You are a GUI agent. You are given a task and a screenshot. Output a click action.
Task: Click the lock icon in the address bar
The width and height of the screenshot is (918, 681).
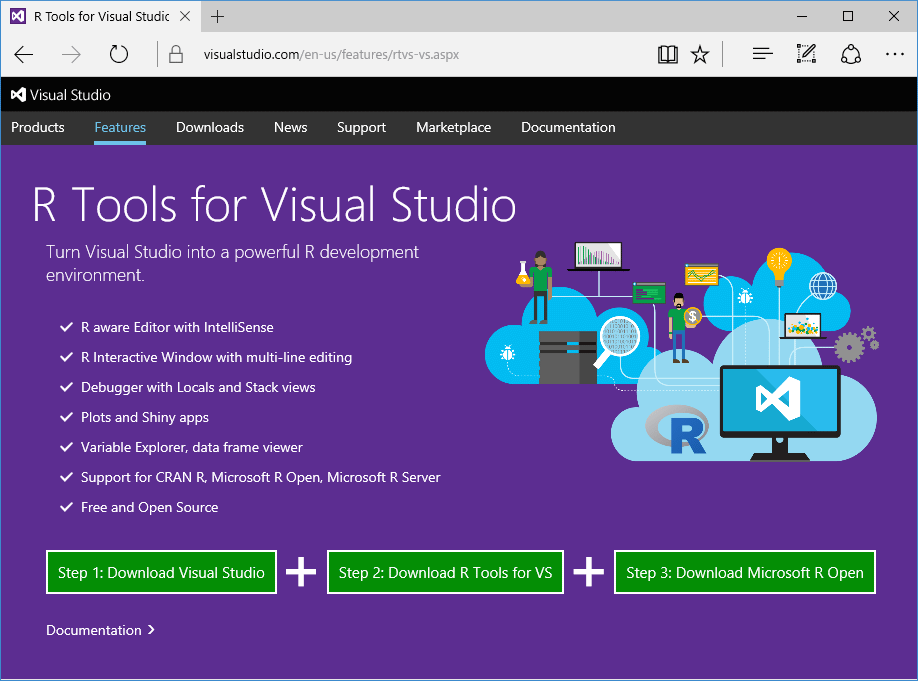175,54
